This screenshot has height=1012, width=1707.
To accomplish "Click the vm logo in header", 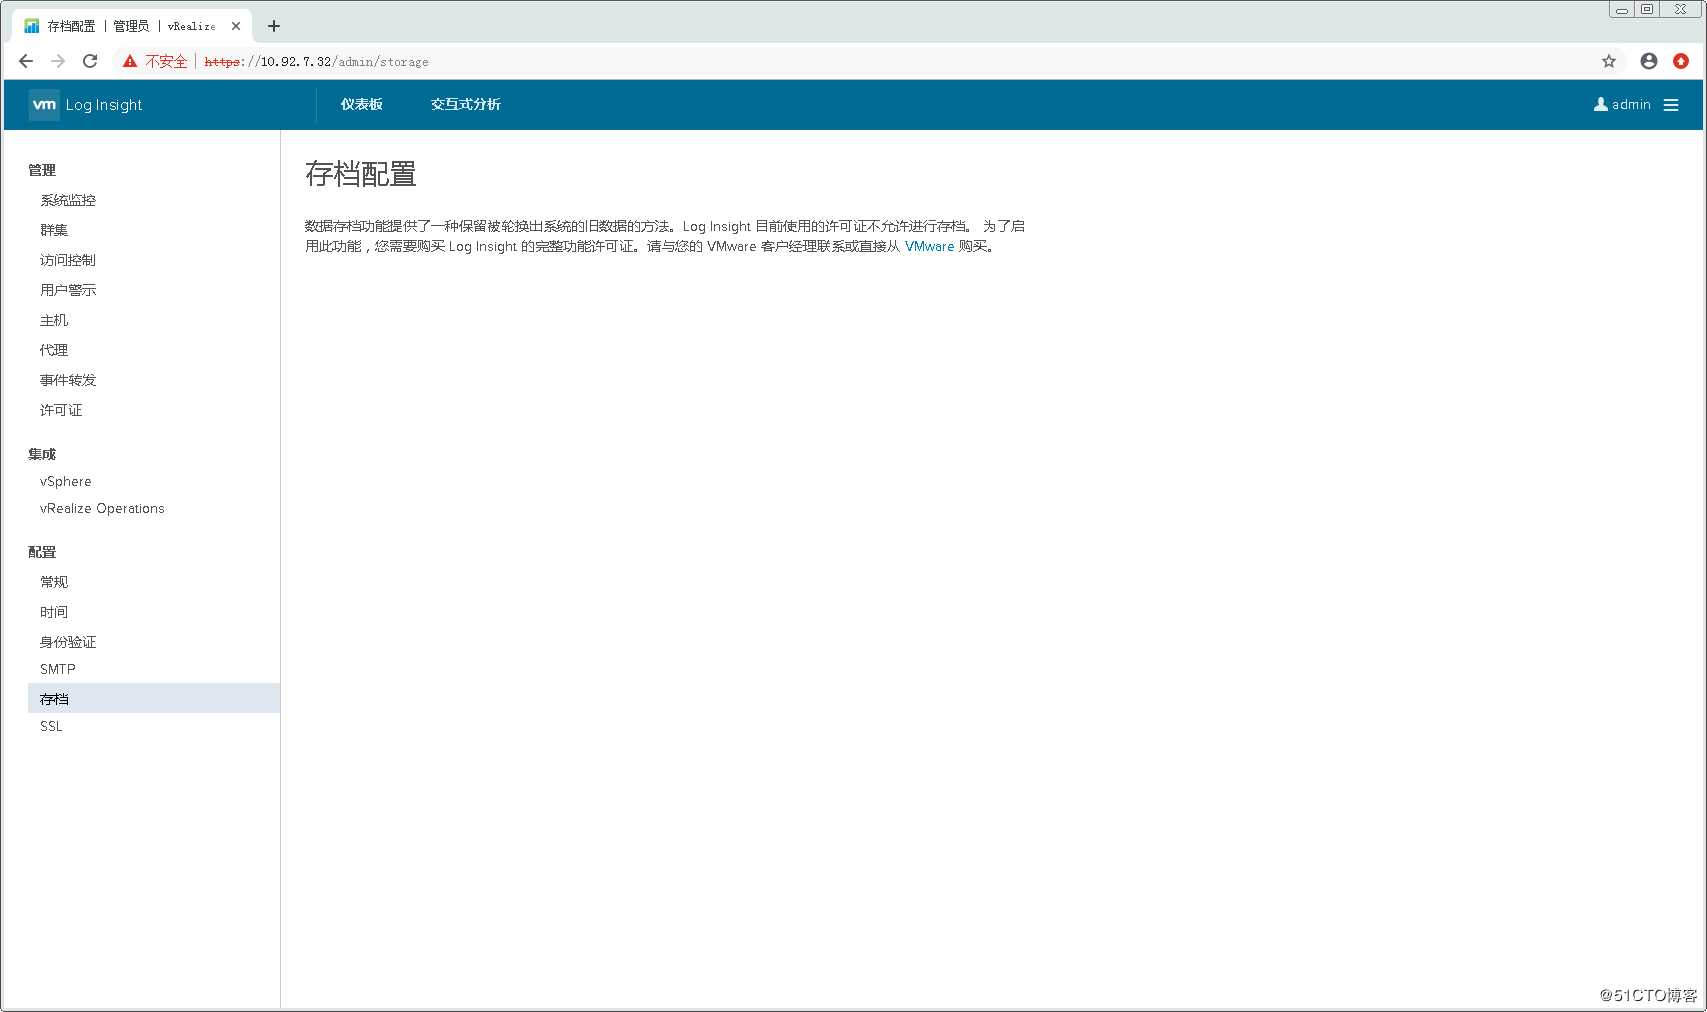I will [x=44, y=104].
